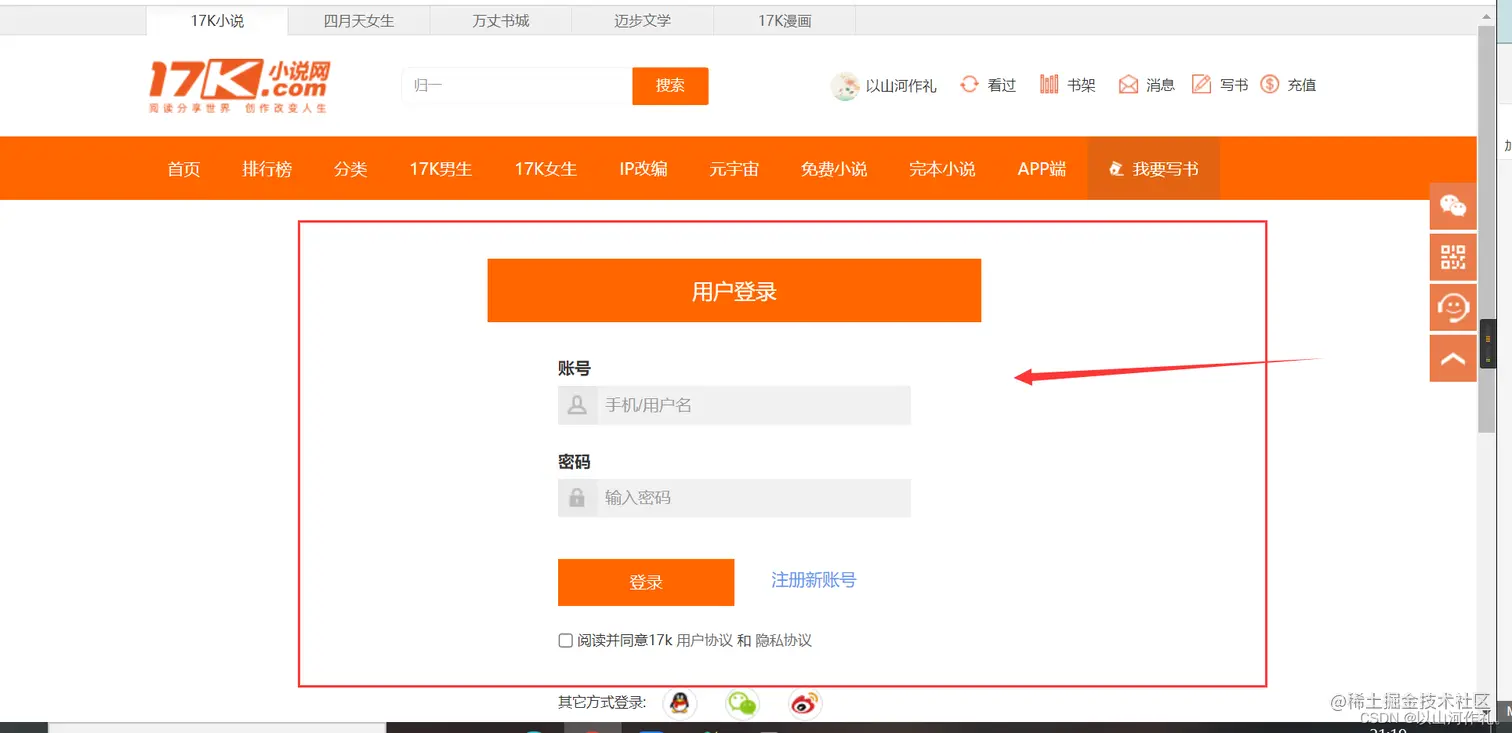Open the 元宇宙 navigation menu item

[x=734, y=168]
